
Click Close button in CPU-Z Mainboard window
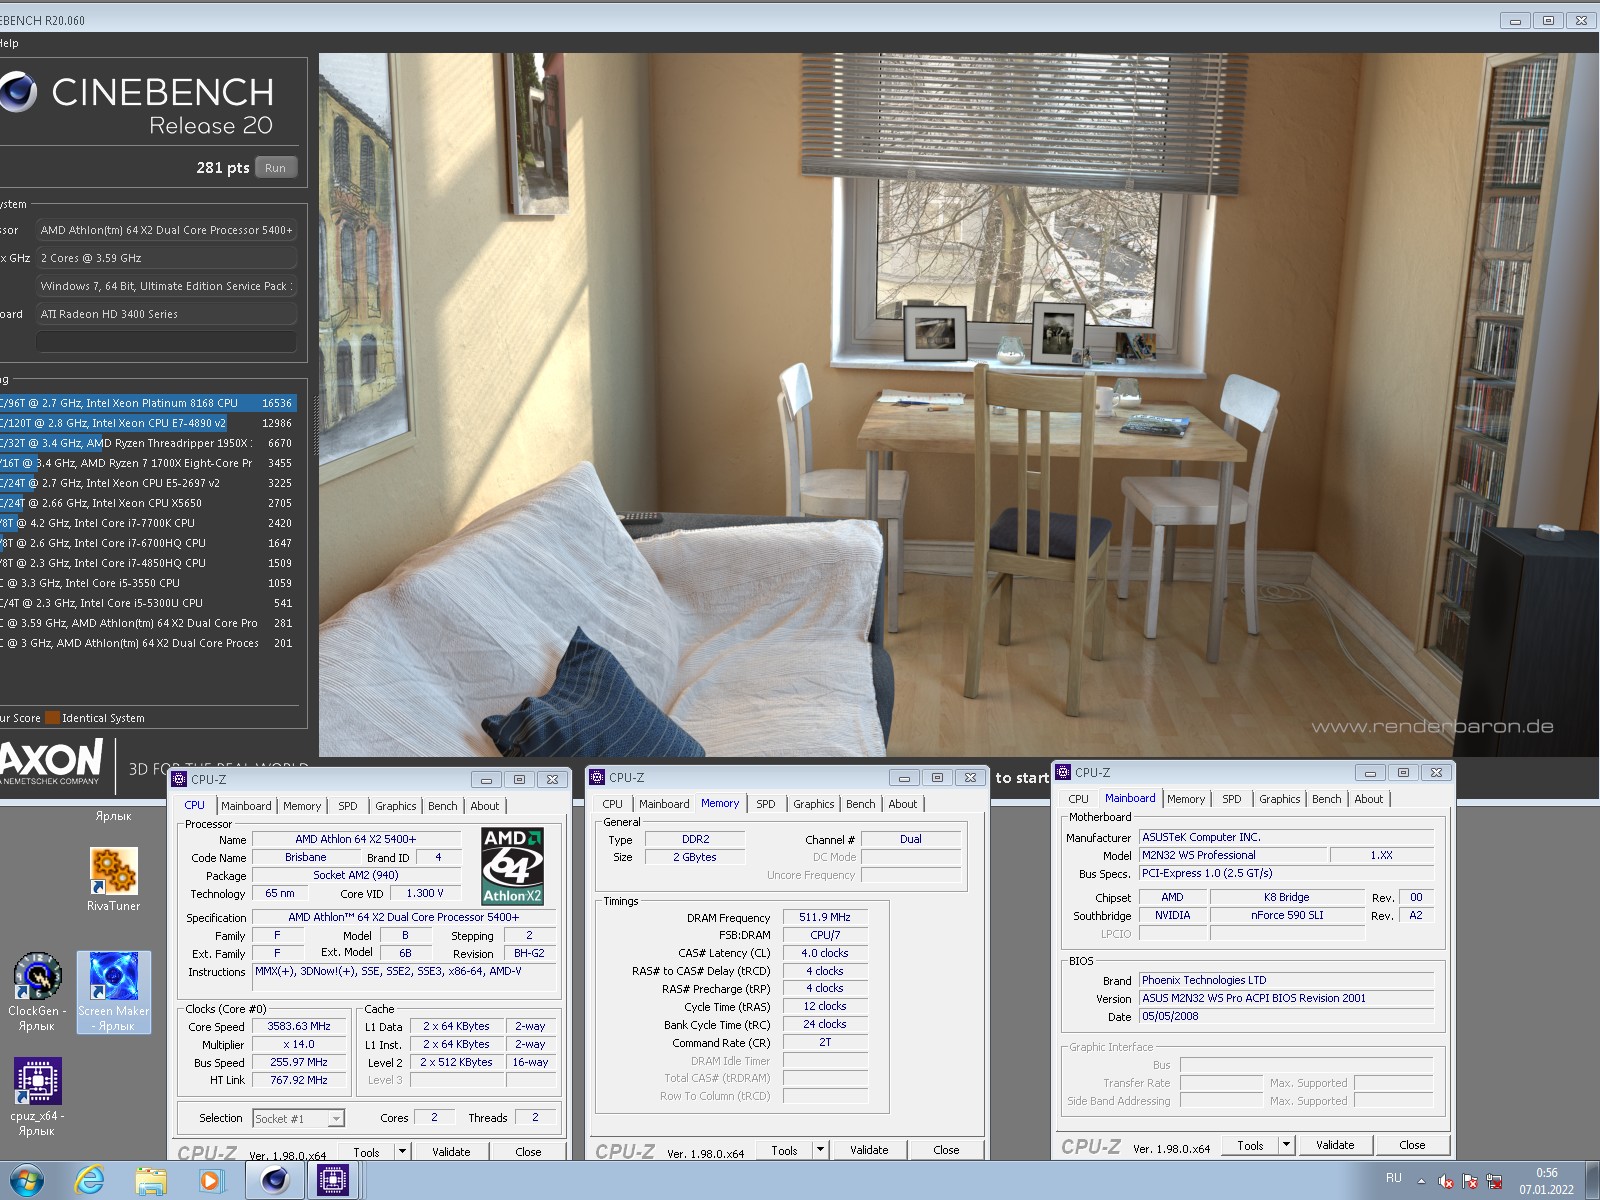pyautogui.click(x=1412, y=1145)
